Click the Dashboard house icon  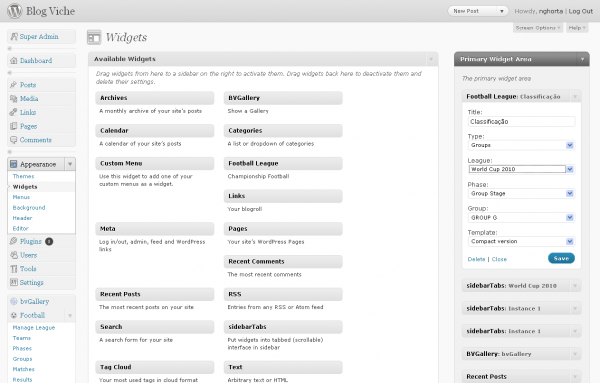[x=14, y=60]
